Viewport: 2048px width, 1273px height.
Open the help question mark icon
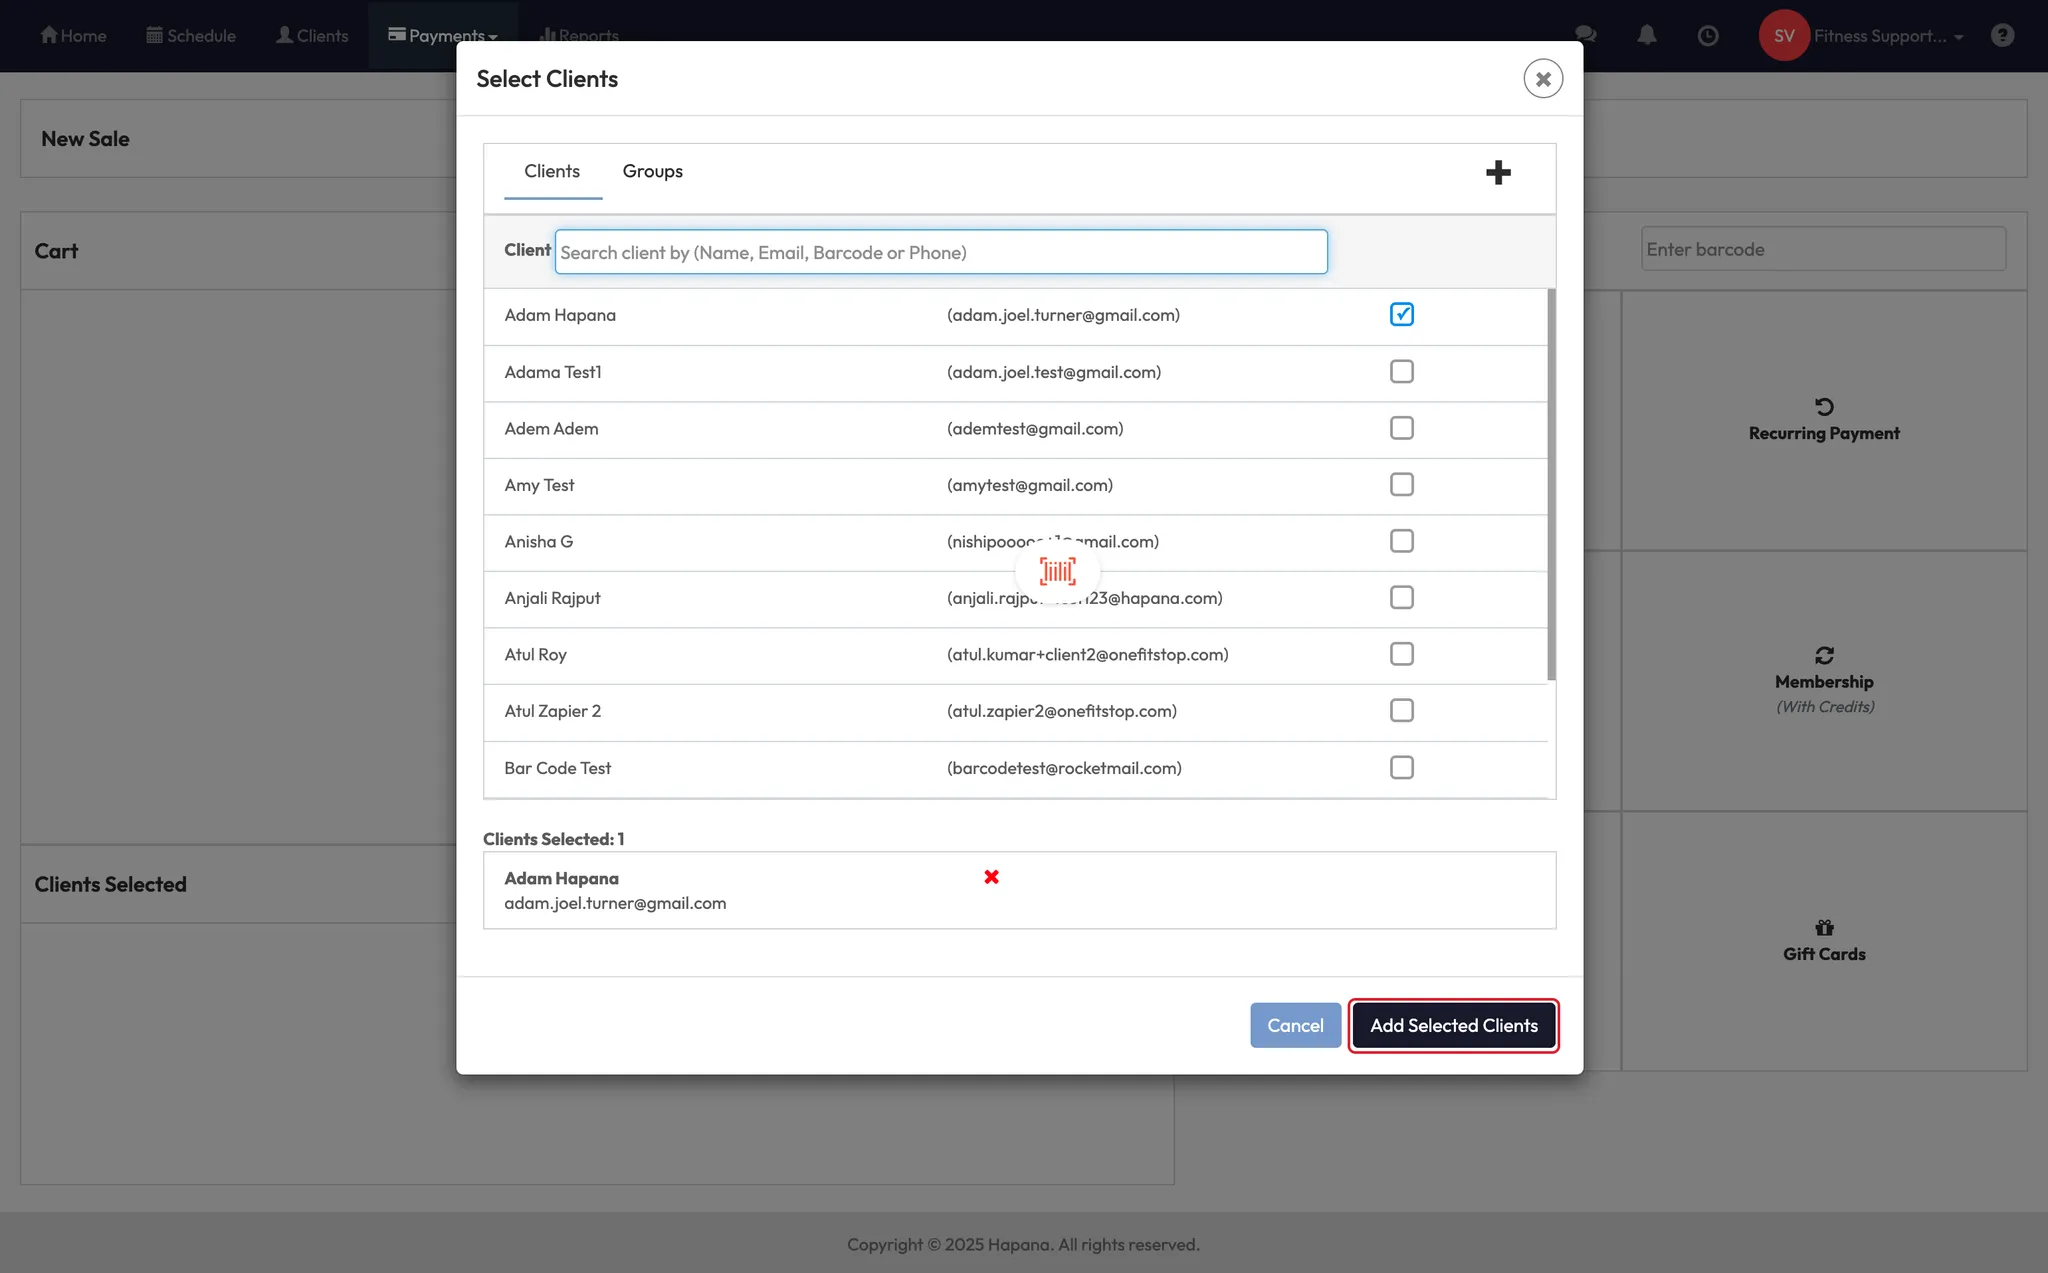click(x=2002, y=36)
